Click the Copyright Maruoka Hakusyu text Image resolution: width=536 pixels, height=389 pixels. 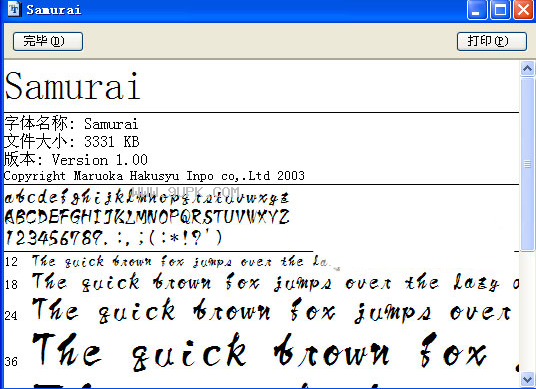point(154,176)
